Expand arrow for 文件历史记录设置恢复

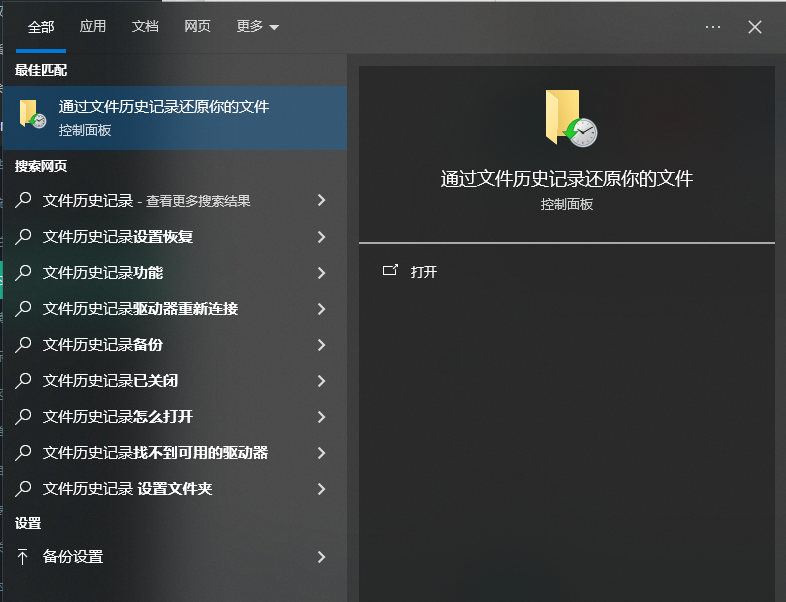(x=321, y=237)
